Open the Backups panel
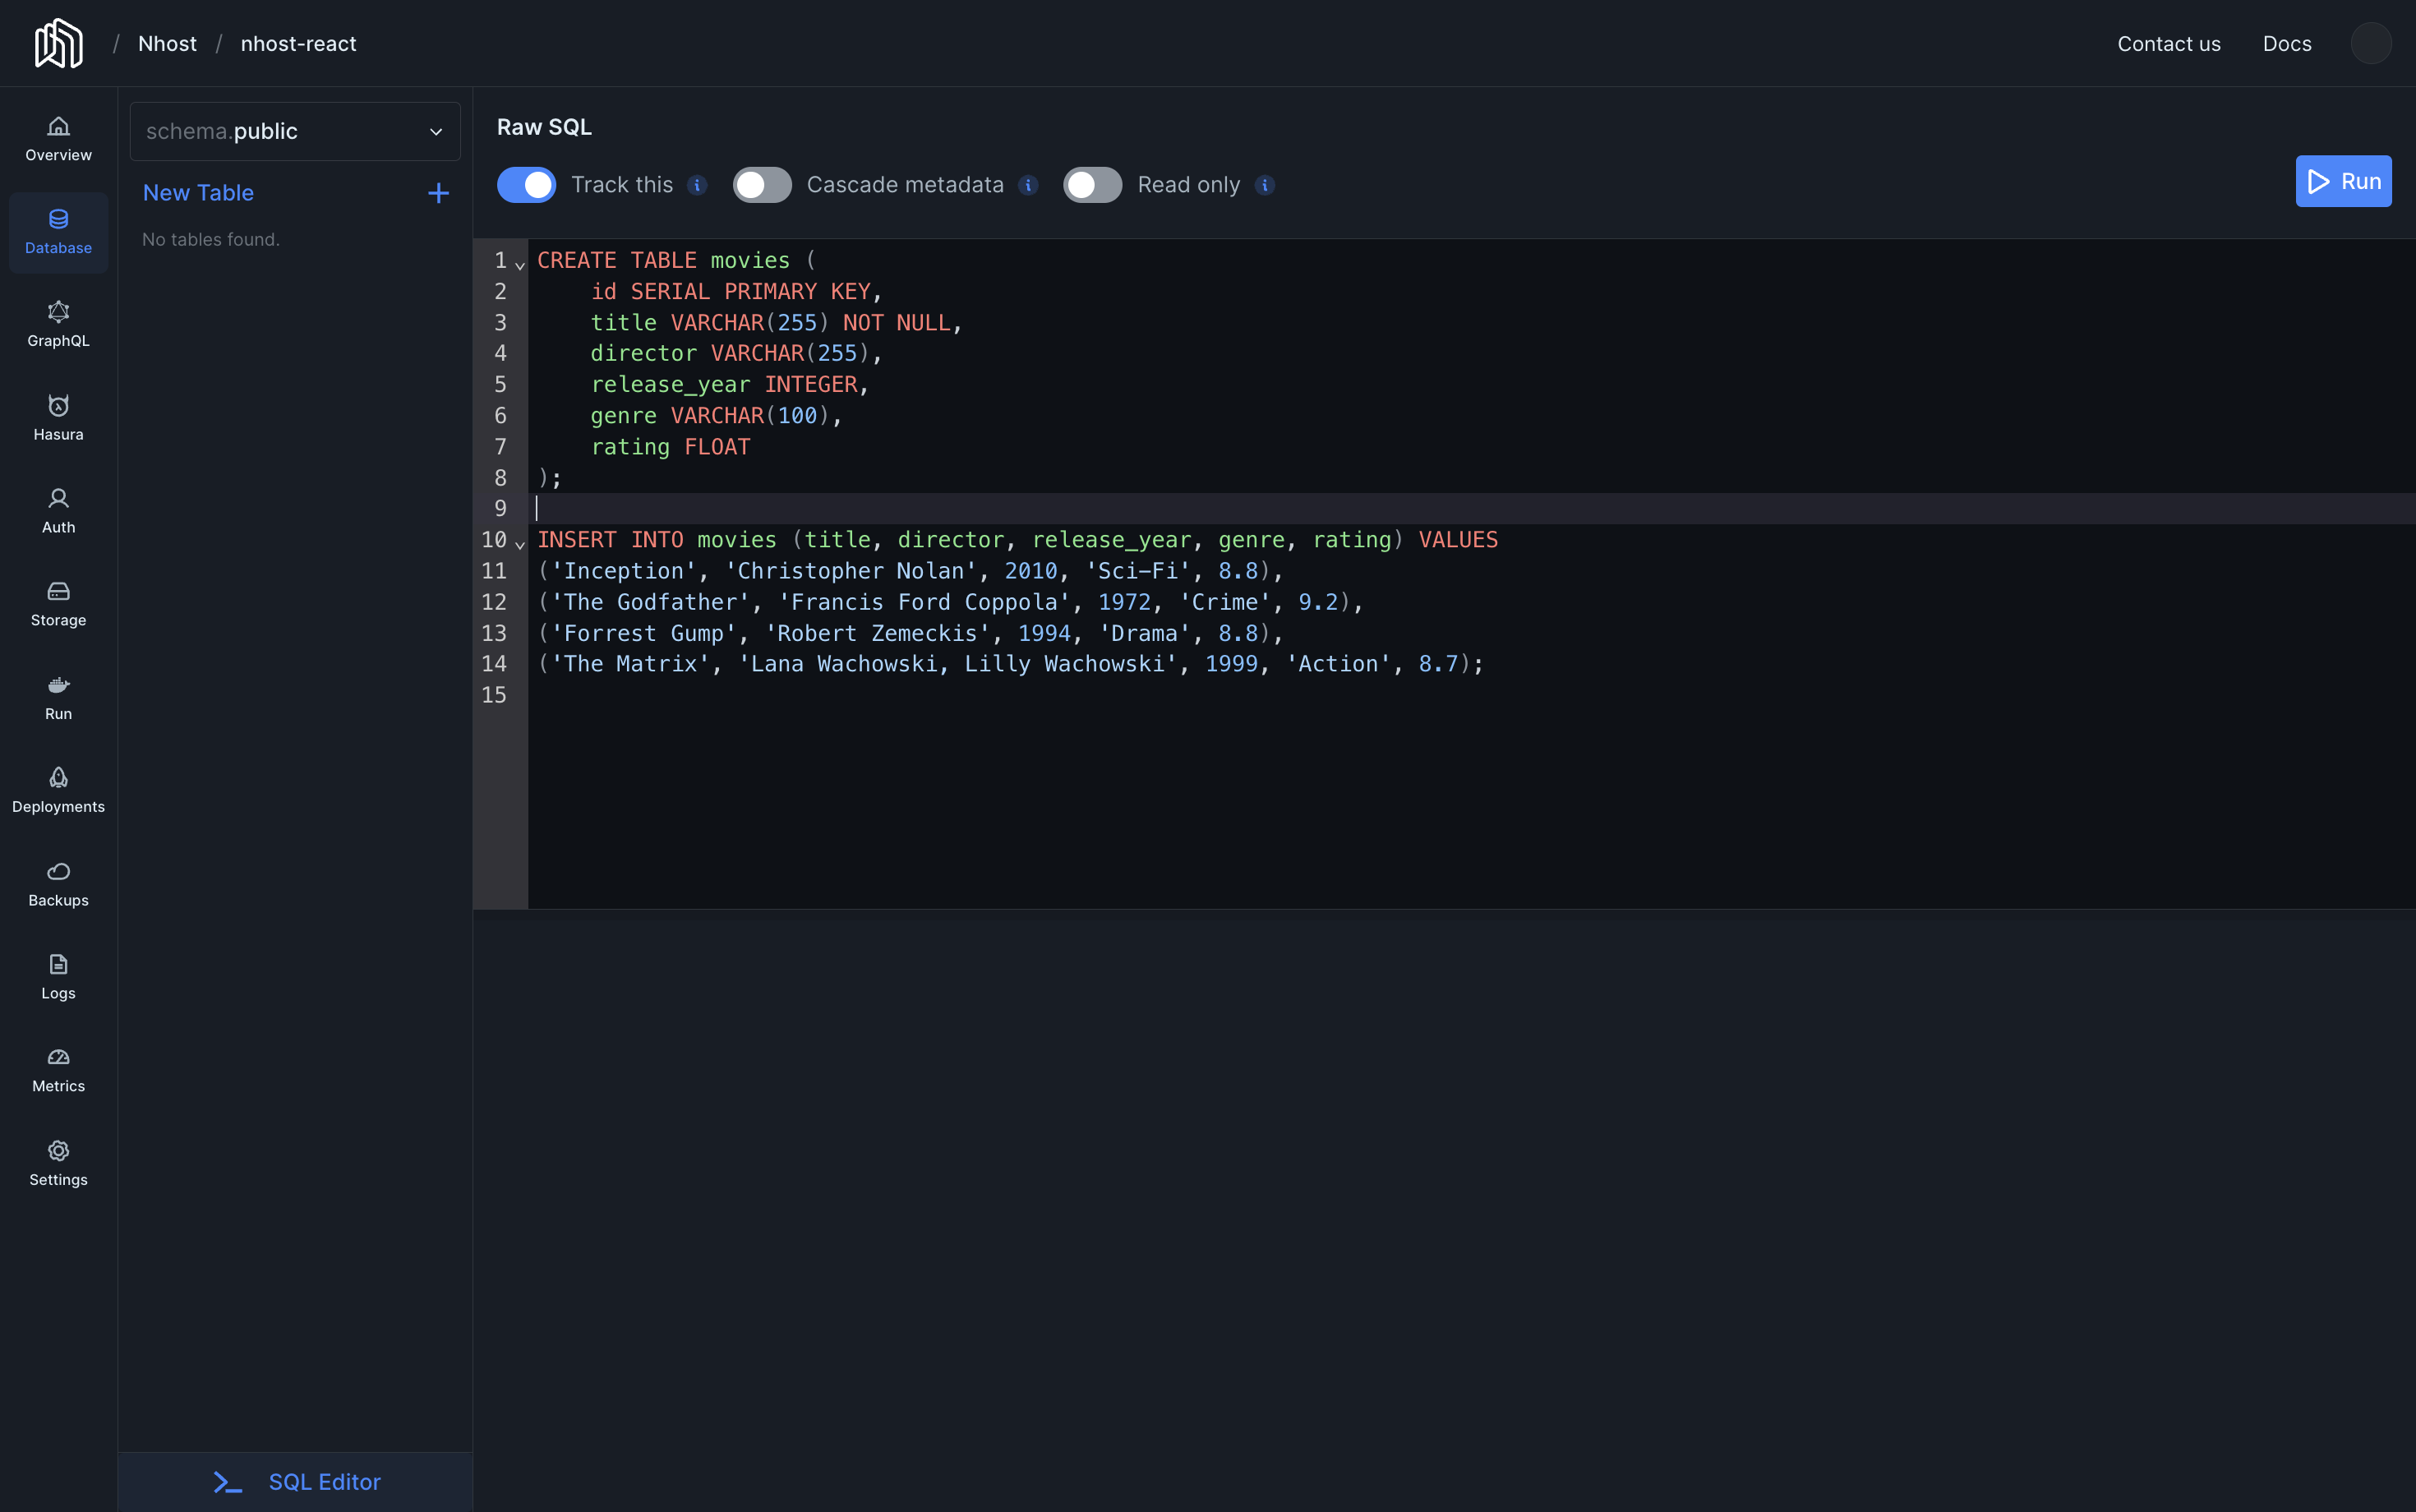 point(57,882)
